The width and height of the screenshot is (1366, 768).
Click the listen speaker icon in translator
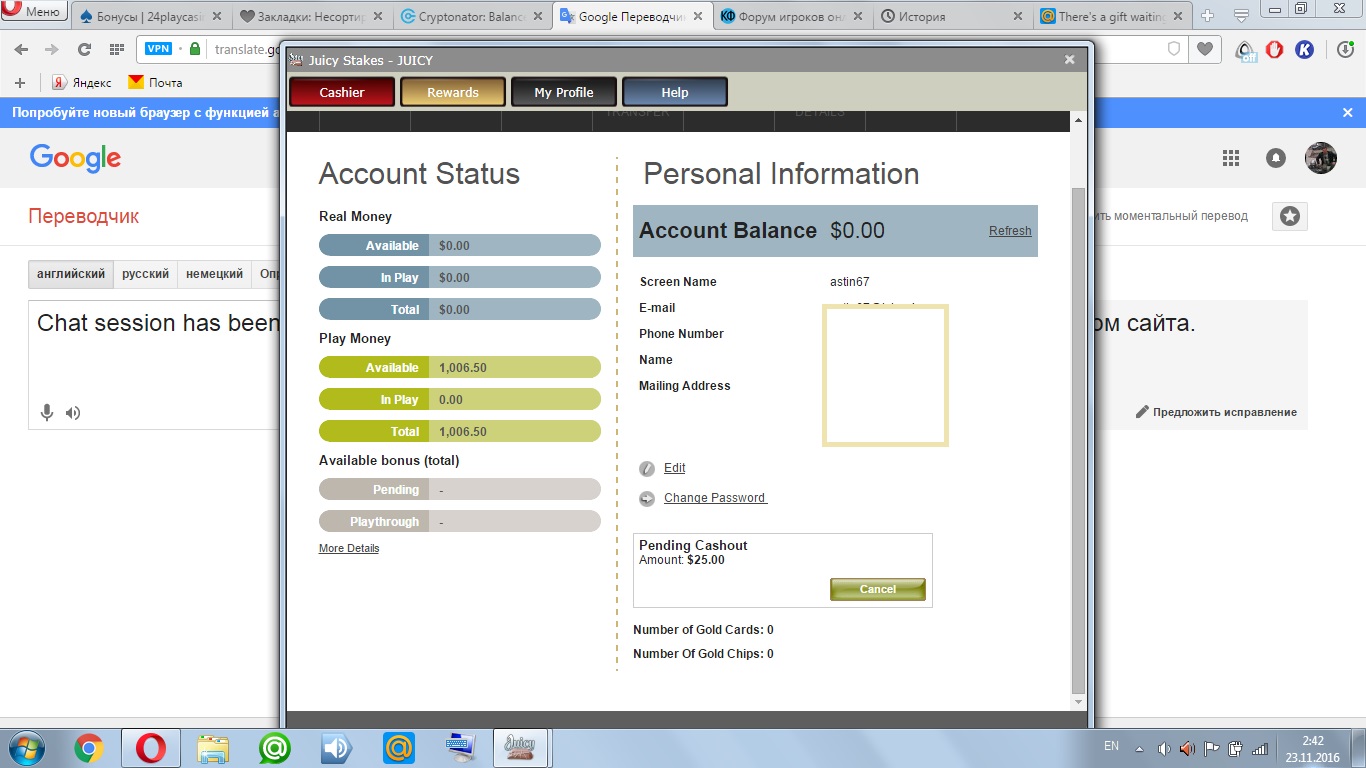pyautogui.click(x=73, y=413)
